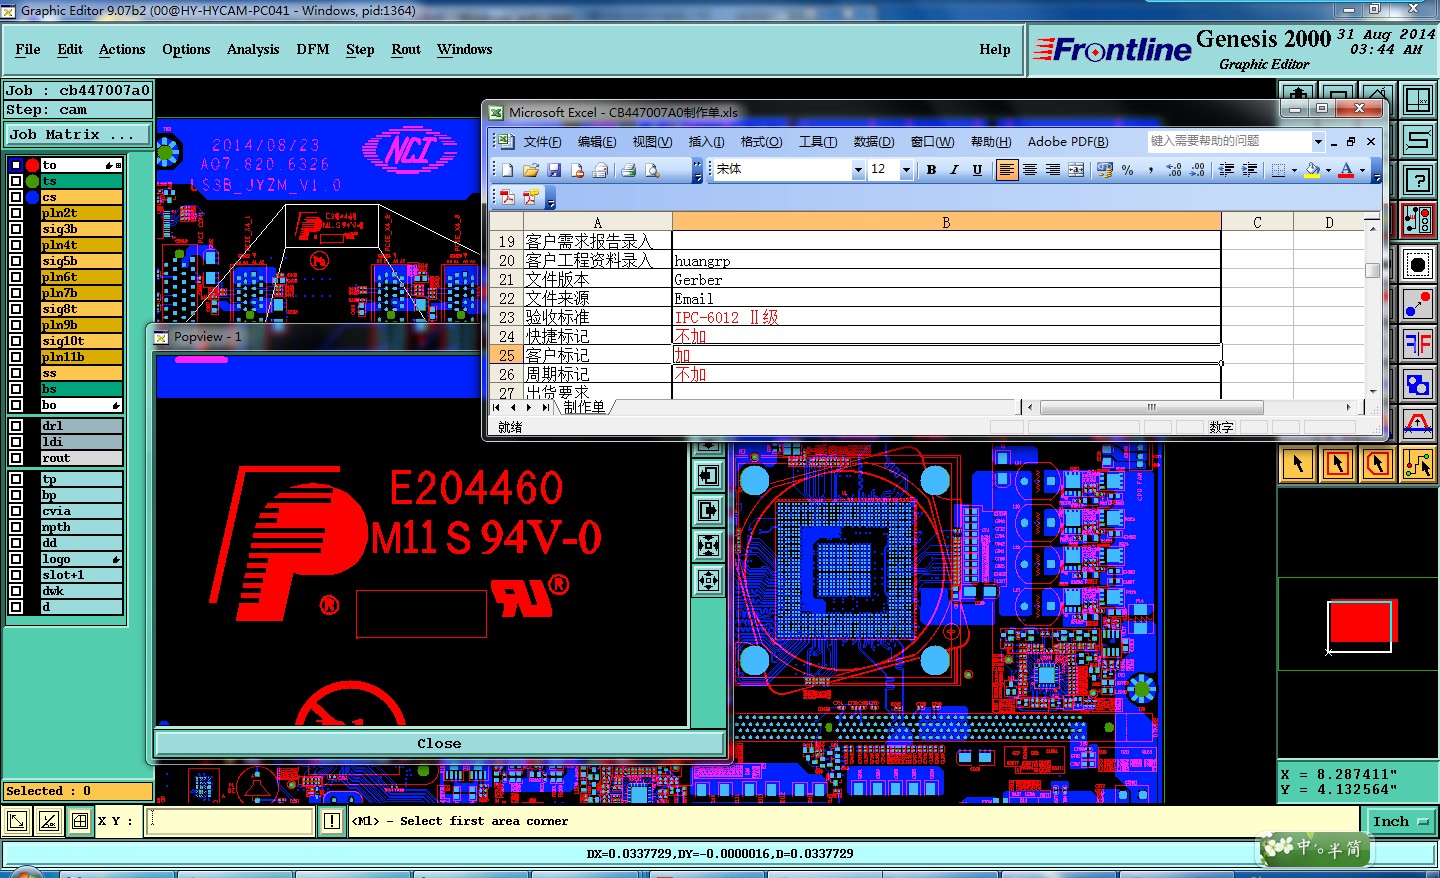
Task: Click the mirror F flip tool icon
Action: point(1417,345)
